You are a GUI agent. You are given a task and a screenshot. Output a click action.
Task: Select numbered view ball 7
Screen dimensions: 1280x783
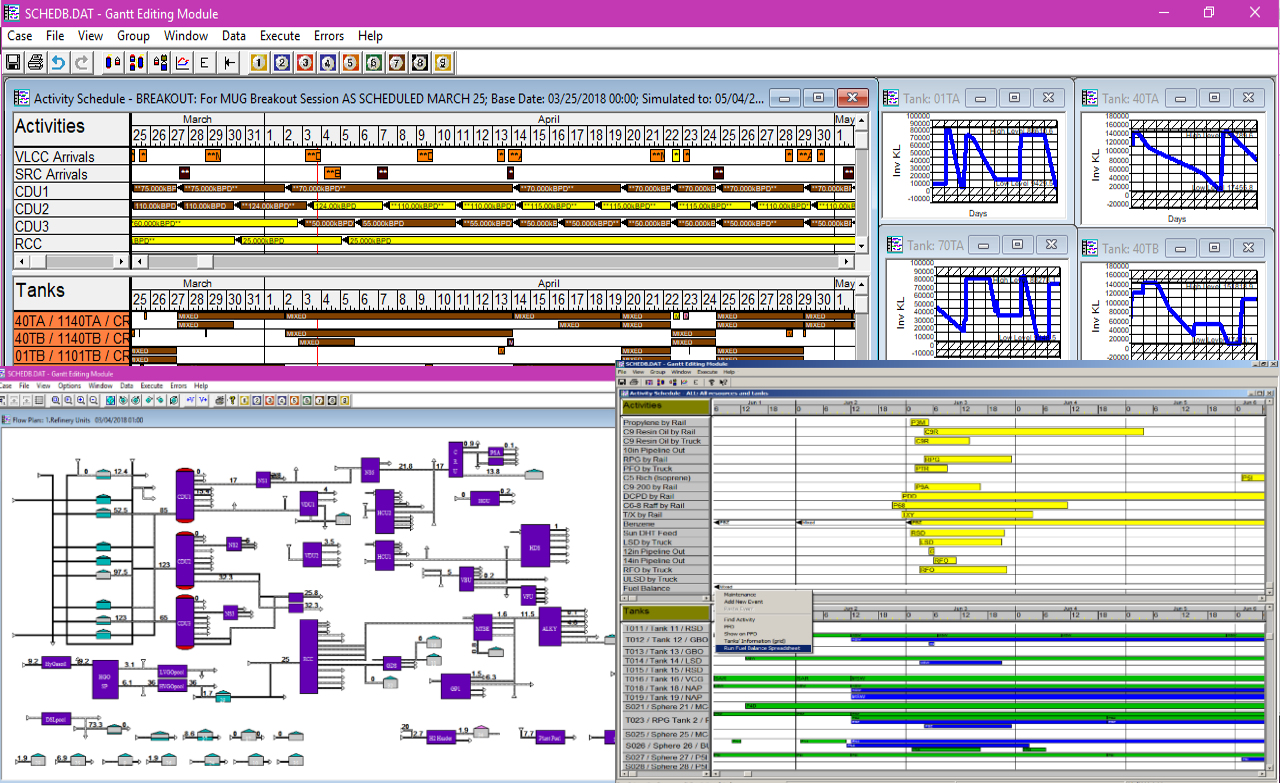tap(397, 62)
